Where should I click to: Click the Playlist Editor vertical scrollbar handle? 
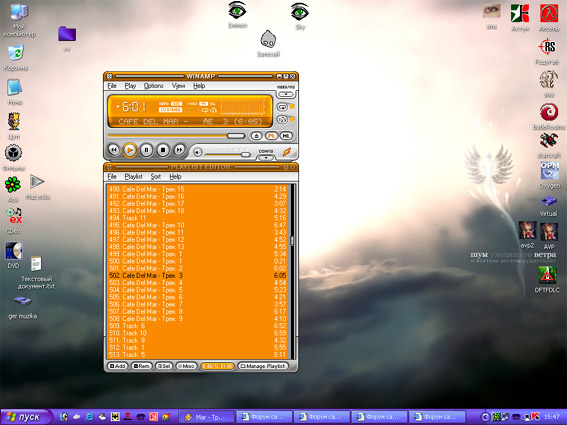(292, 240)
